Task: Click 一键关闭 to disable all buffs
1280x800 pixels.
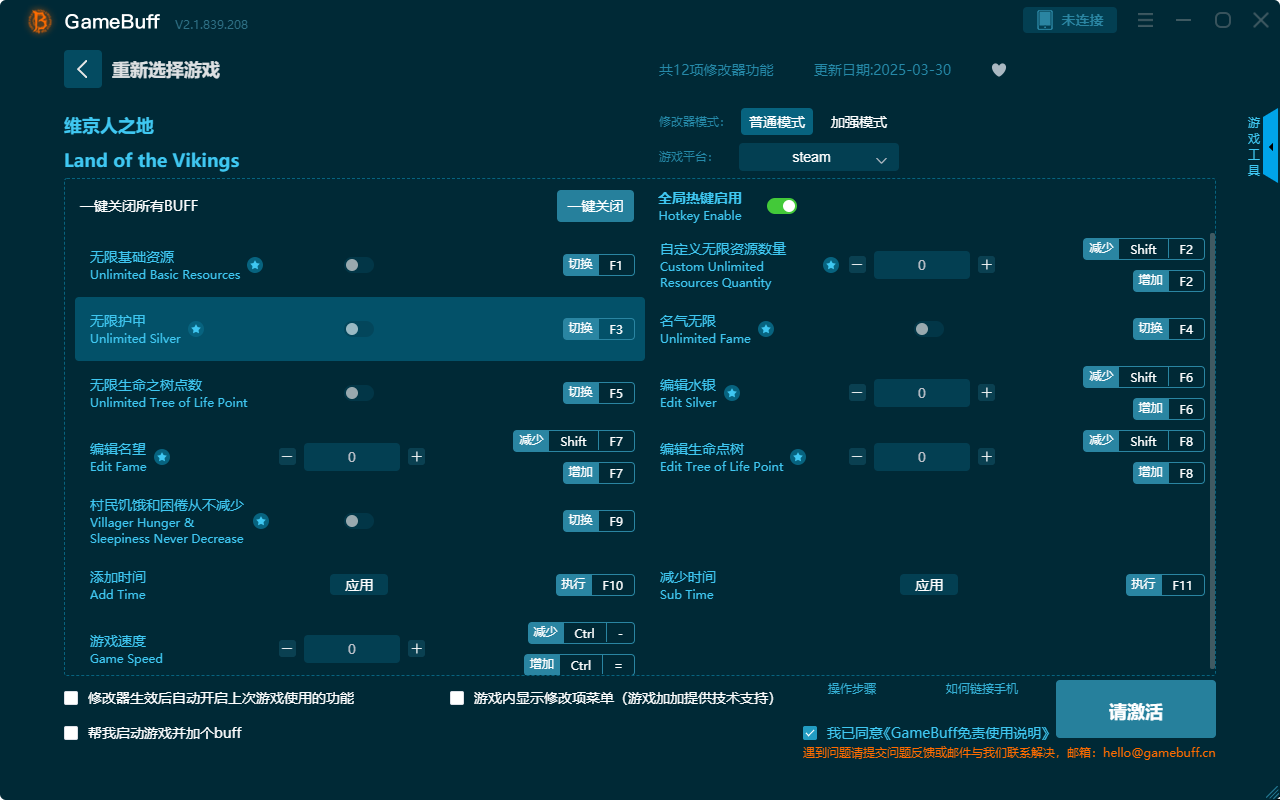Action: (x=596, y=206)
